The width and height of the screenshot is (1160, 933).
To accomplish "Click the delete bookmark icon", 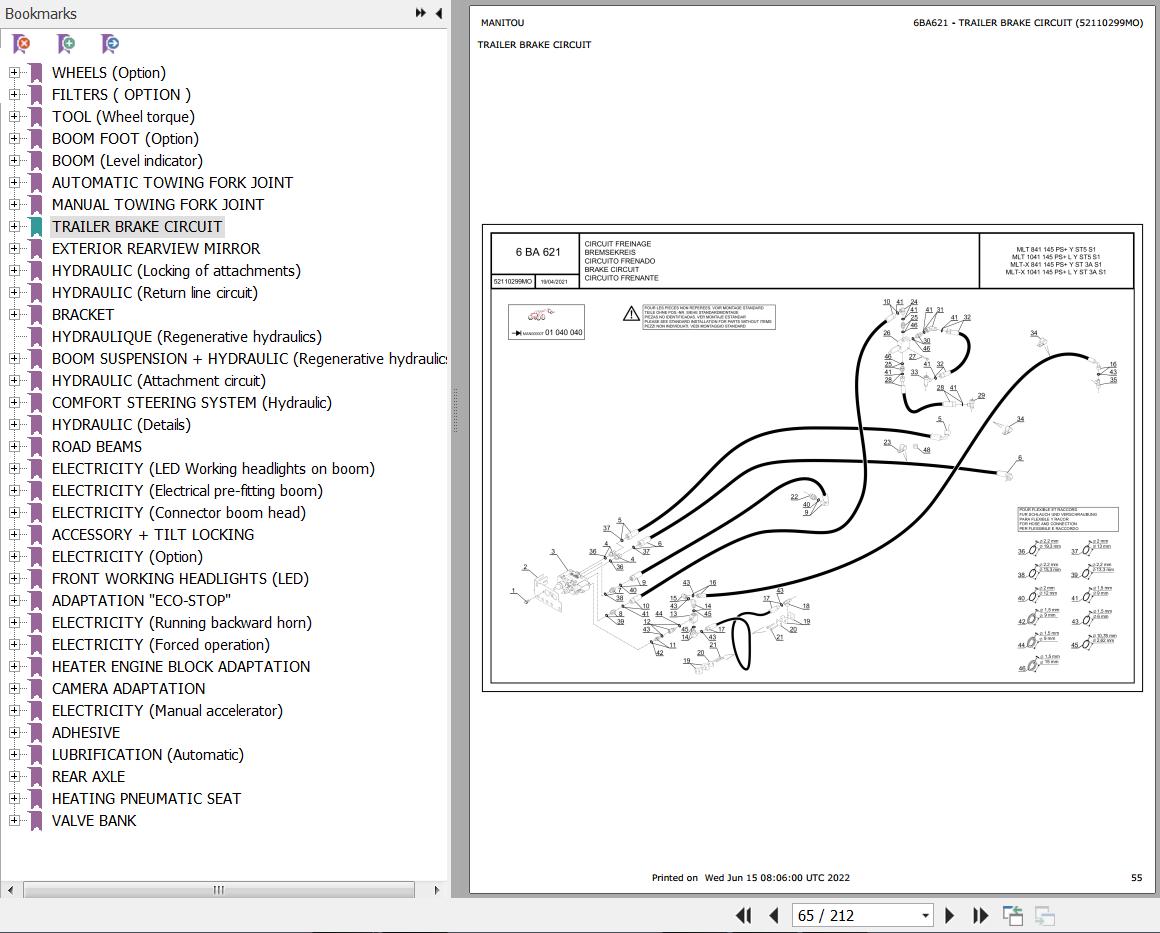I will click(x=21, y=44).
